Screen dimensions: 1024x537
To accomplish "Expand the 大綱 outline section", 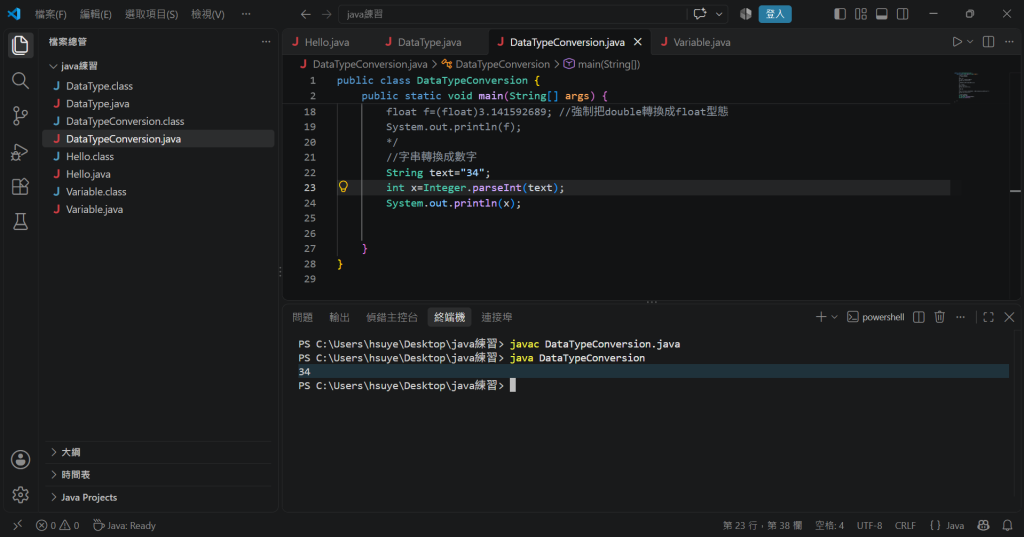I will [159, 452].
